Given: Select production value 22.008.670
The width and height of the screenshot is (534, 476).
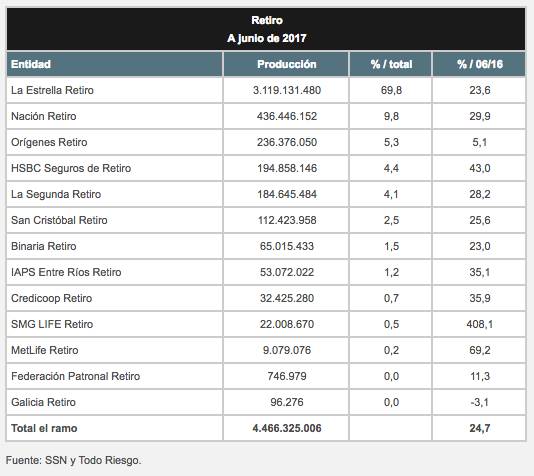Looking at the screenshot, I should coord(287,324).
